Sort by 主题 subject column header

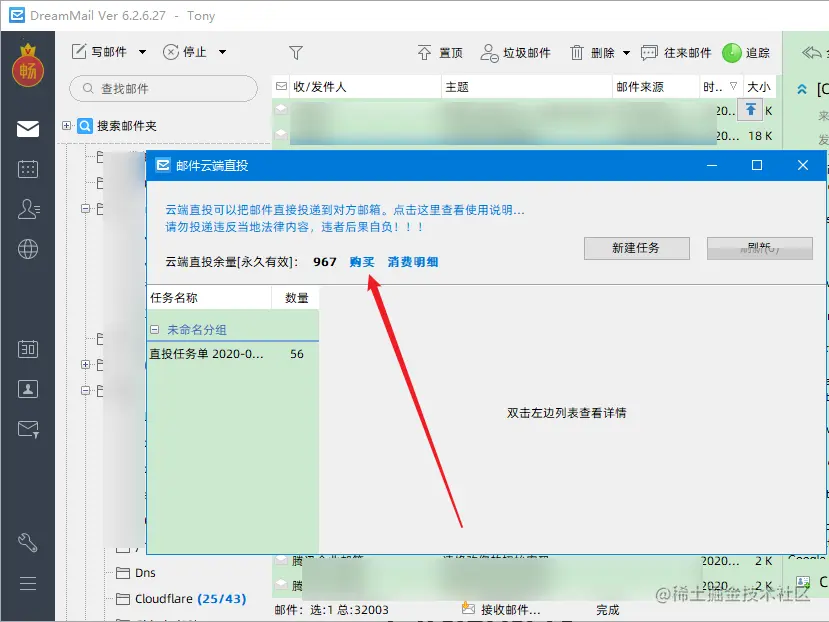(x=527, y=87)
